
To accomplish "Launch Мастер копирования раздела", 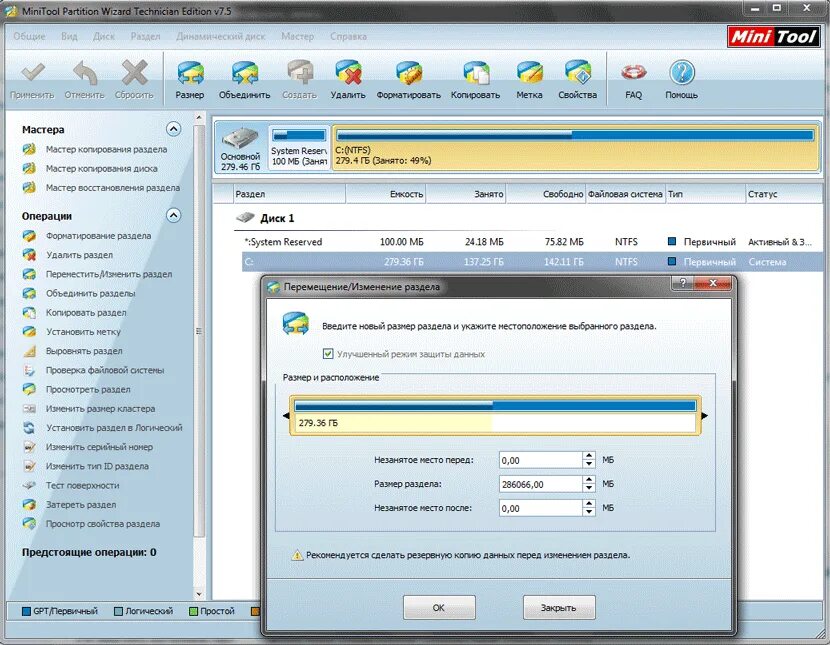I will [106, 149].
